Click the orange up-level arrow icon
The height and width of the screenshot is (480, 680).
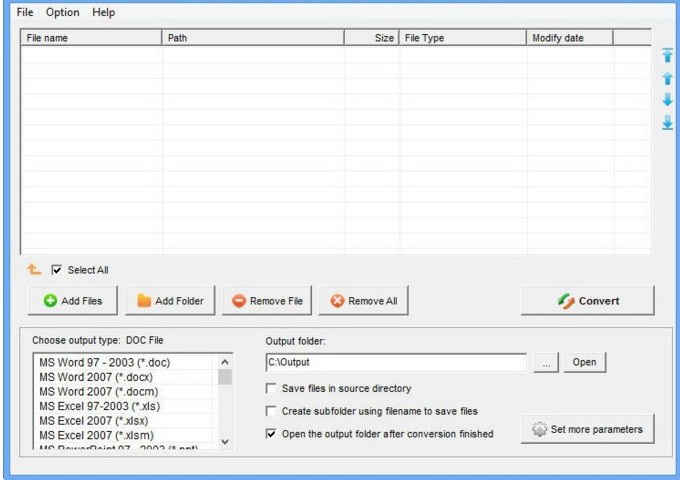[x=34, y=270]
